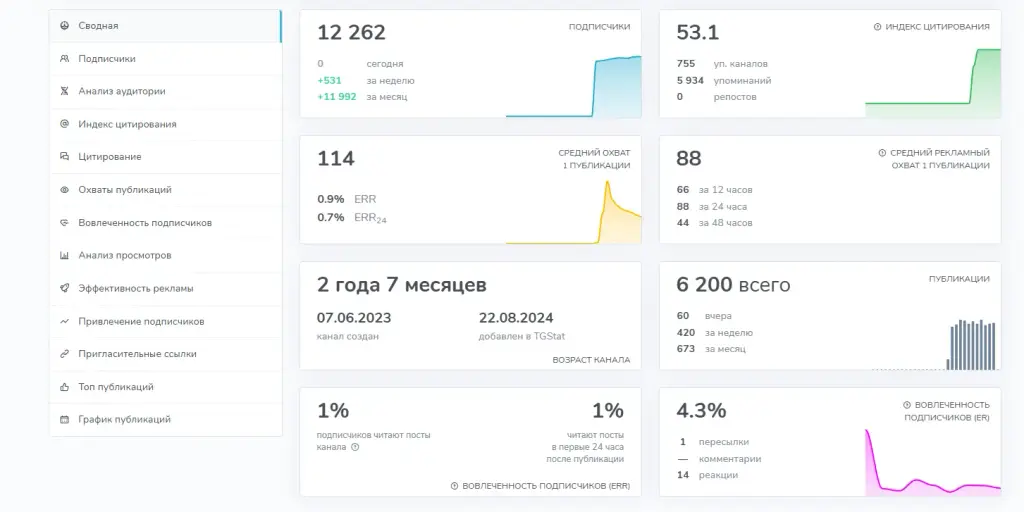Open График публикаций section
This screenshot has width=1024, height=512.
point(165,419)
